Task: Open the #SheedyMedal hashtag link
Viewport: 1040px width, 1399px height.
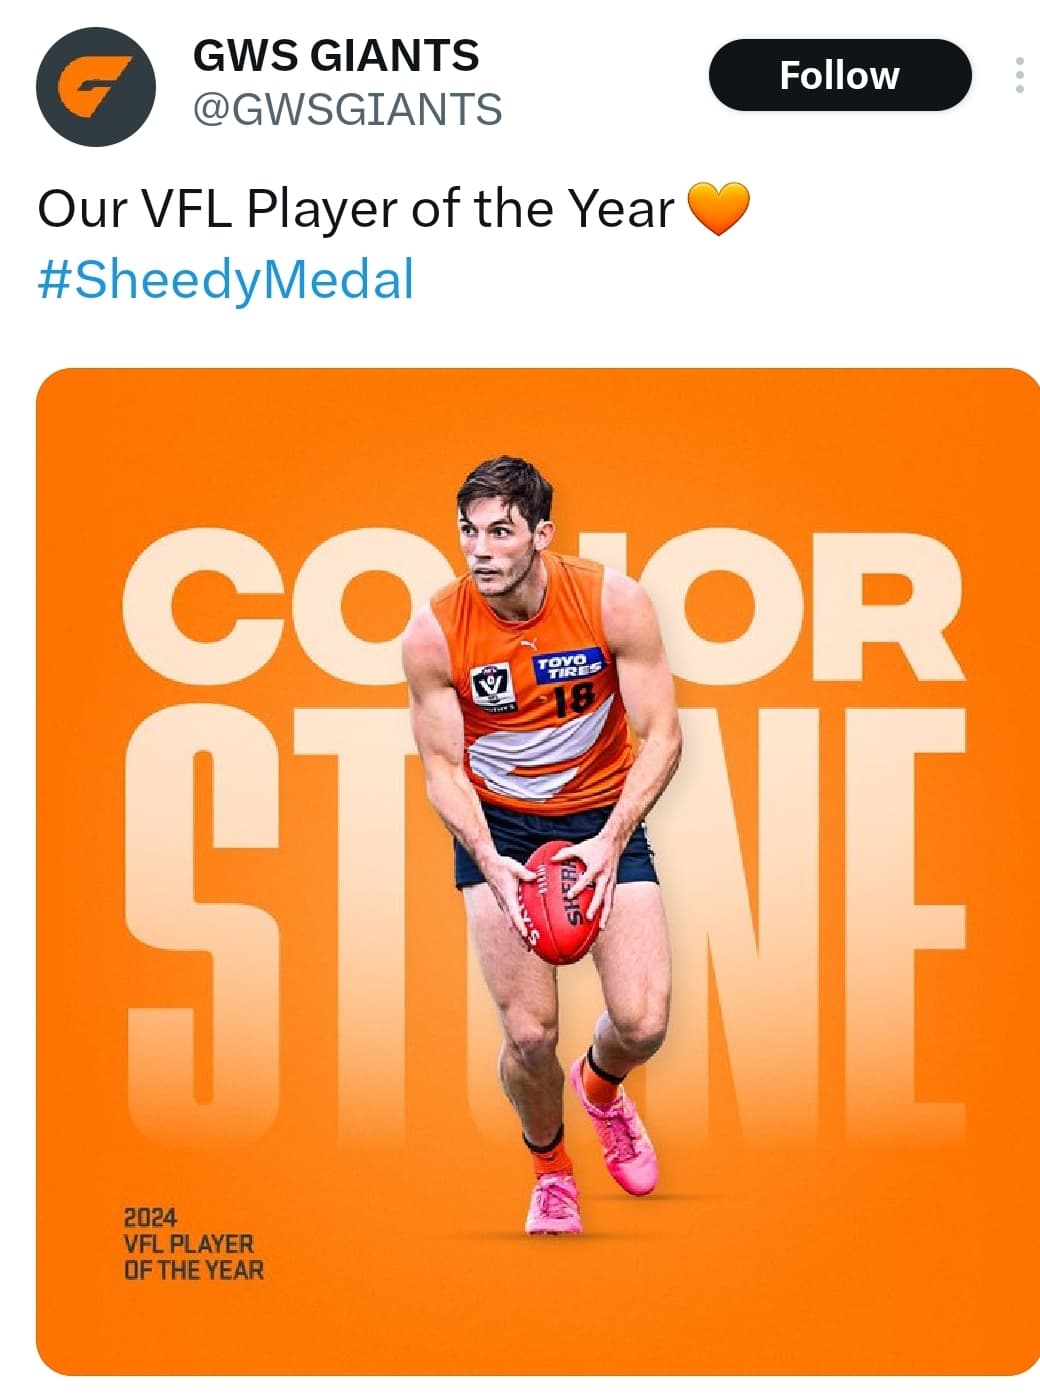Action: pos(225,279)
